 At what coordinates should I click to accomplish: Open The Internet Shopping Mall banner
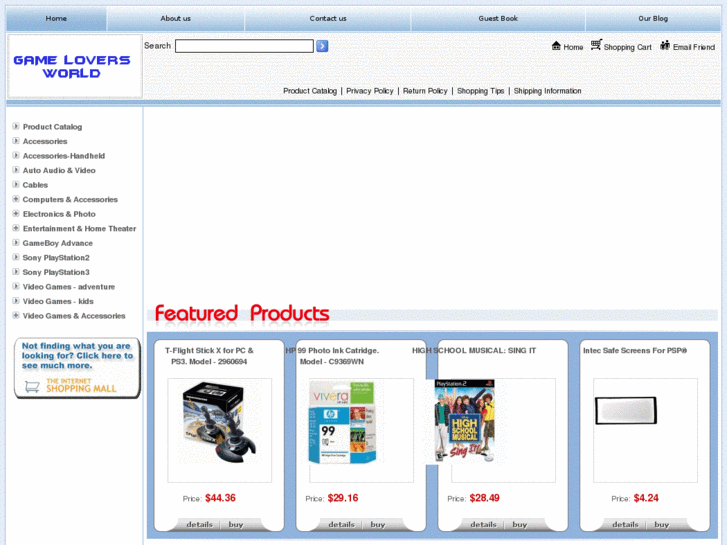click(77, 368)
